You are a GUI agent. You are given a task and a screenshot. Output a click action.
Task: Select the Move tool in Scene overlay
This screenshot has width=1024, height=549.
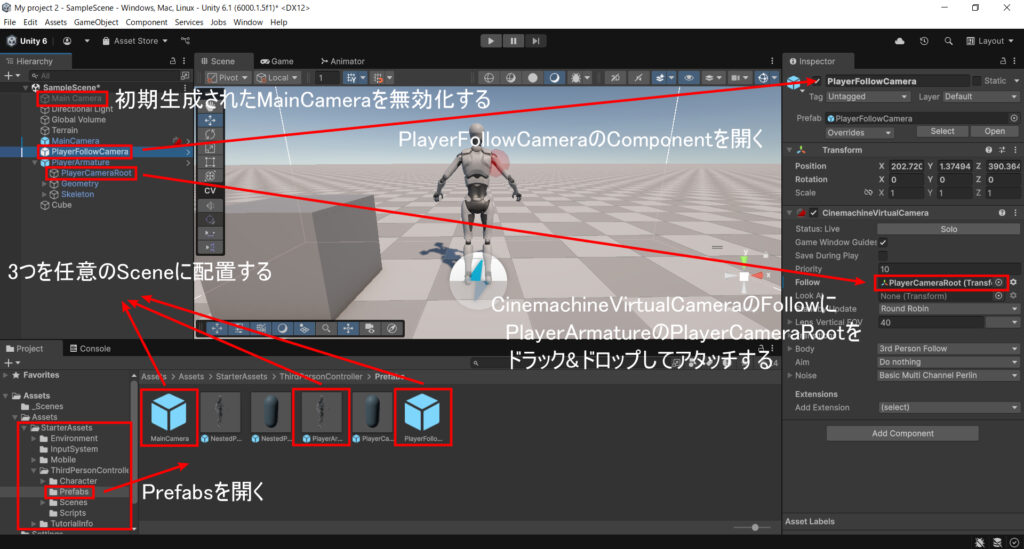point(210,120)
